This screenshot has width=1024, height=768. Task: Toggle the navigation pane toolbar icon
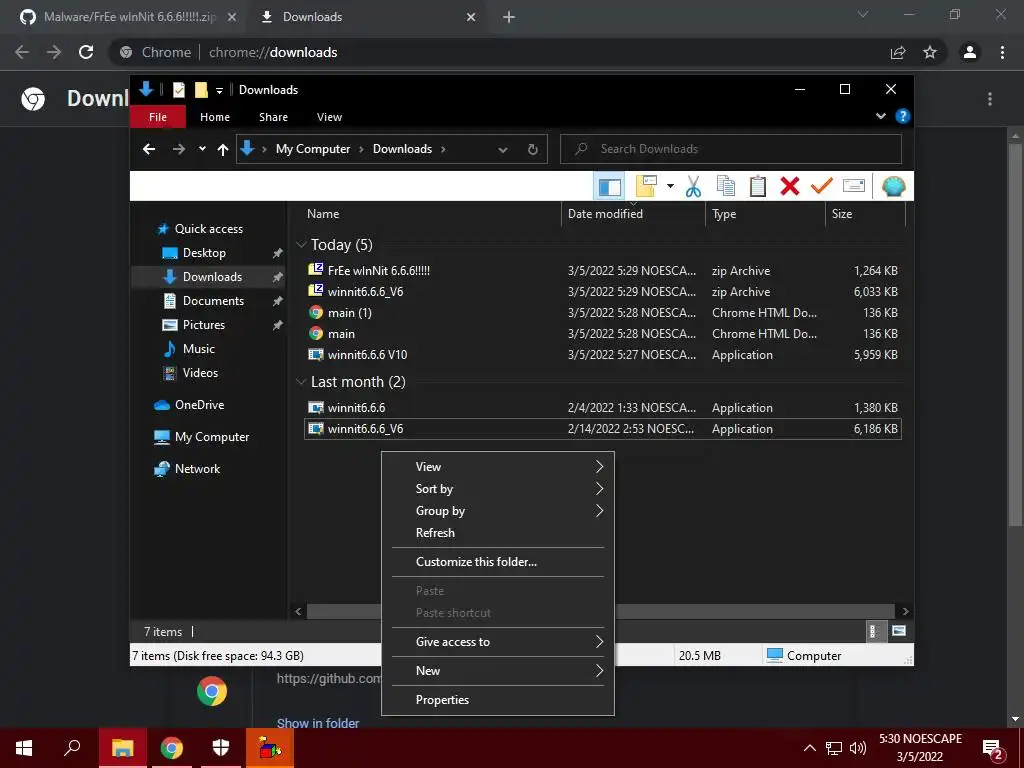coord(609,187)
